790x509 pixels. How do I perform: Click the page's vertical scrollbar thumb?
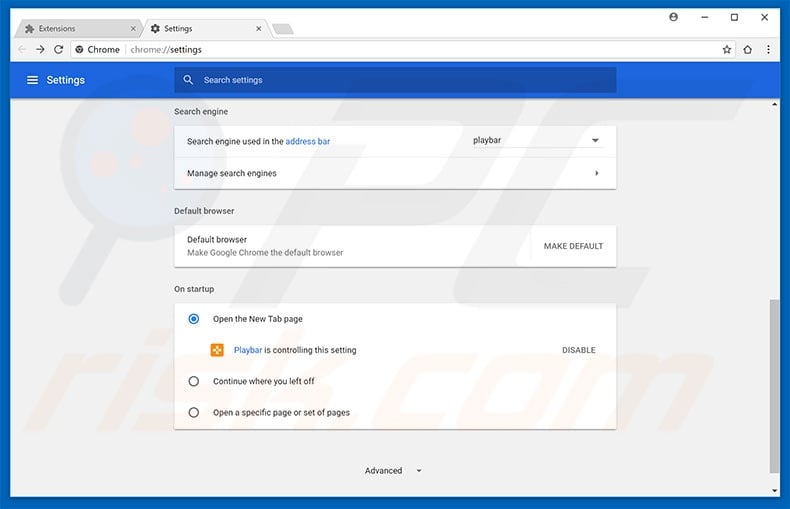[774, 386]
